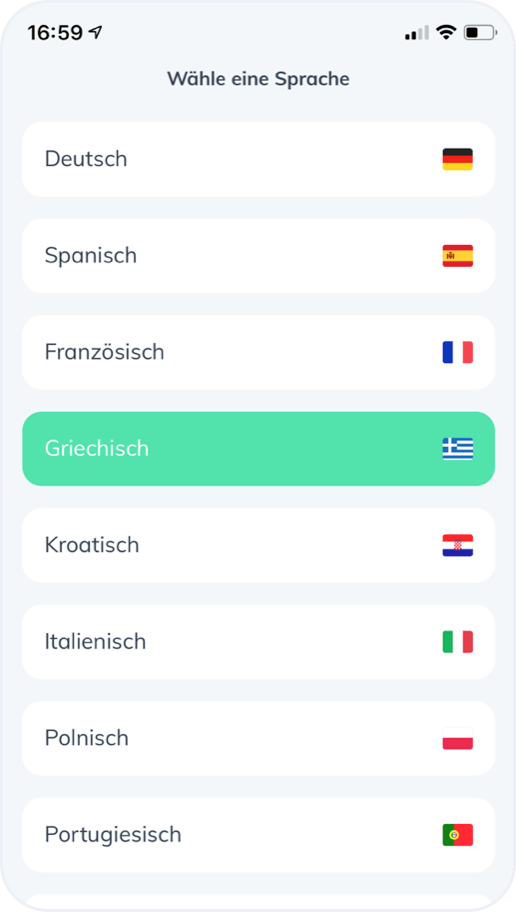Tap the Greek flag icon
This screenshot has width=516, height=912.
457,449
